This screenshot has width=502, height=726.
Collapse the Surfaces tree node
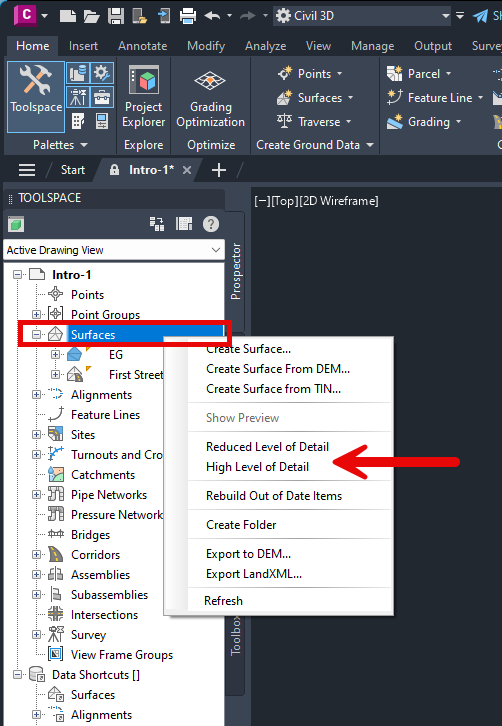click(36, 334)
